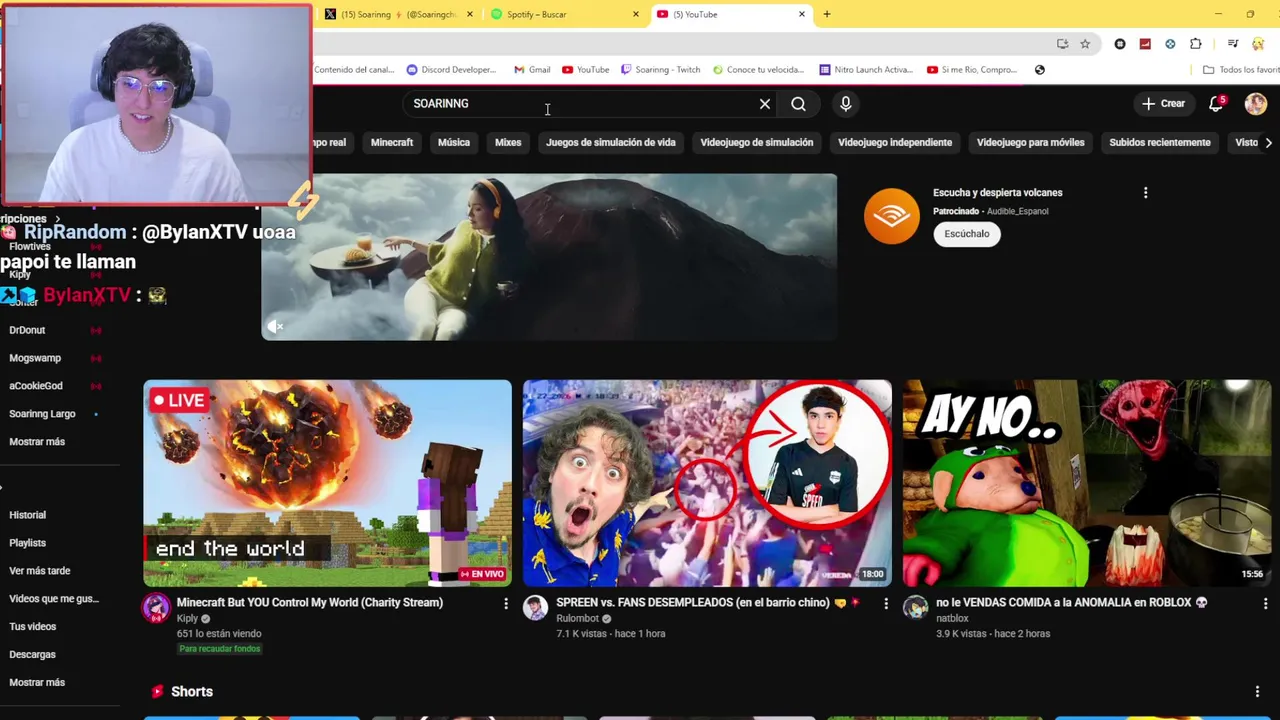Unmute the ad video
The height and width of the screenshot is (720, 1280).
[x=277, y=326]
